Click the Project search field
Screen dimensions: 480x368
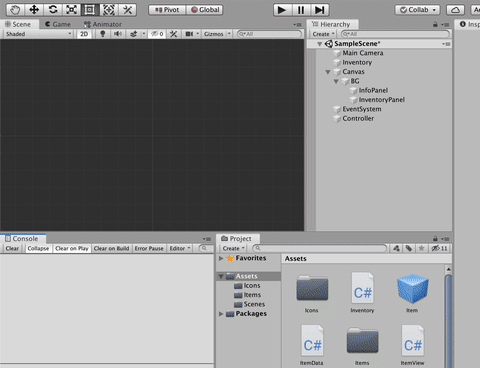pyautogui.click(x=320, y=248)
